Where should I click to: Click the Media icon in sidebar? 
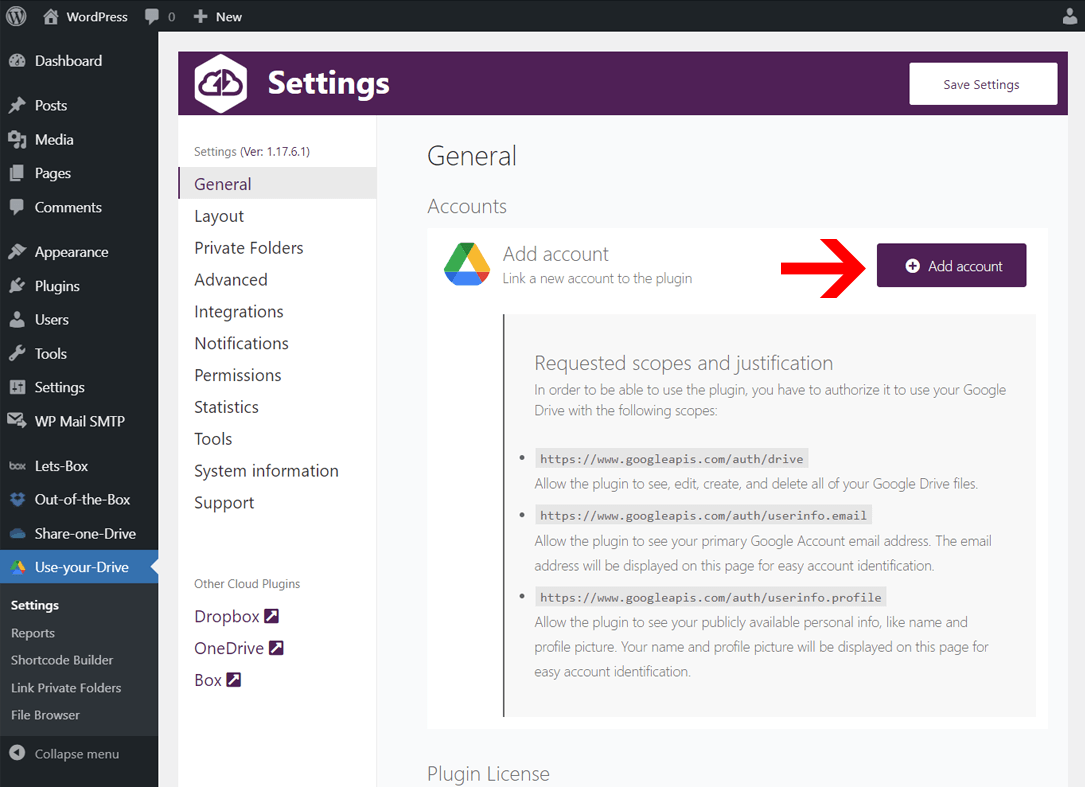[x=17, y=140]
